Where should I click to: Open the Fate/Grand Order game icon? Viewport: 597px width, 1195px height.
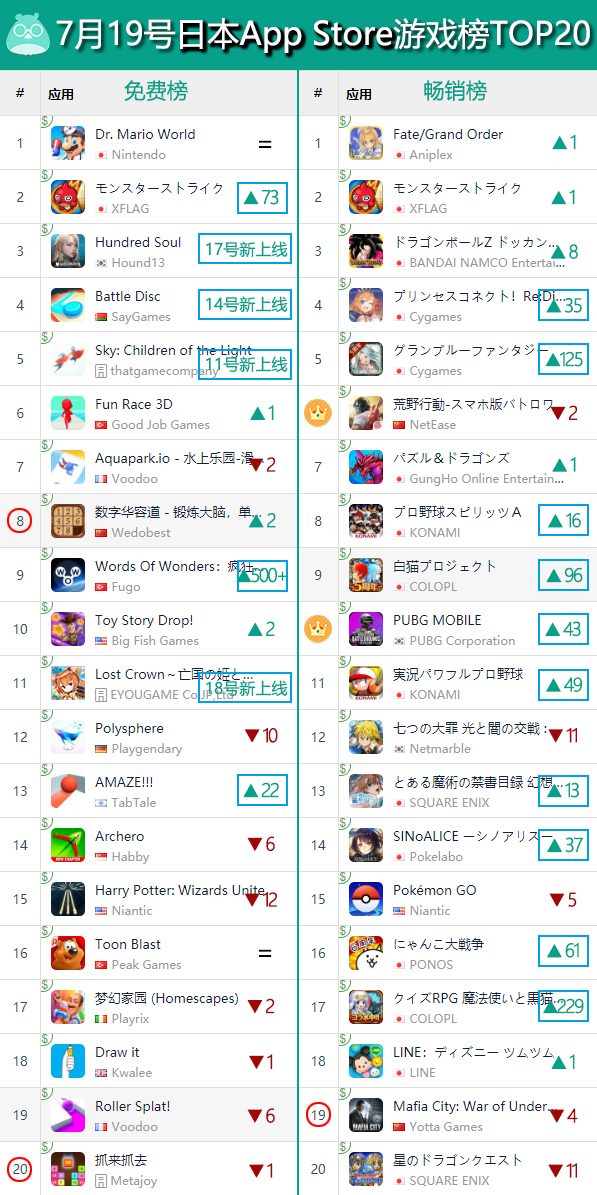click(366, 143)
